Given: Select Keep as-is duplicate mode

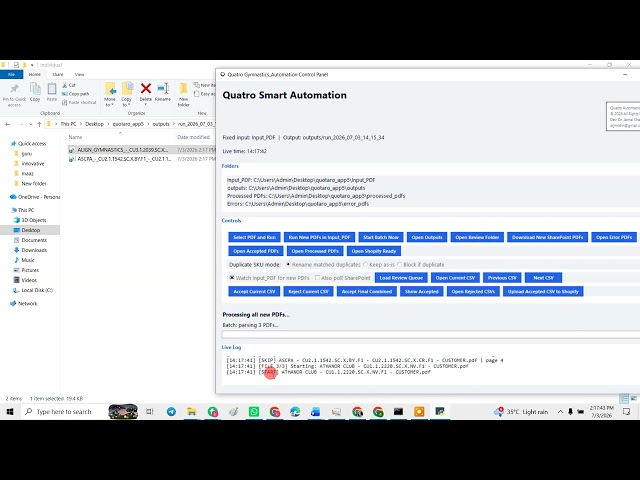Looking at the screenshot, I should [x=365, y=264].
